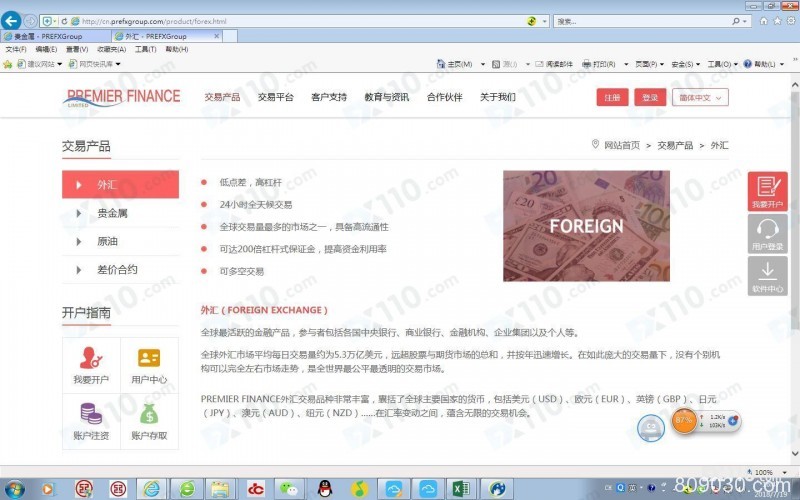The width and height of the screenshot is (800, 500).
Task: Click the Premier Finance logo
Action: click(121, 97)
